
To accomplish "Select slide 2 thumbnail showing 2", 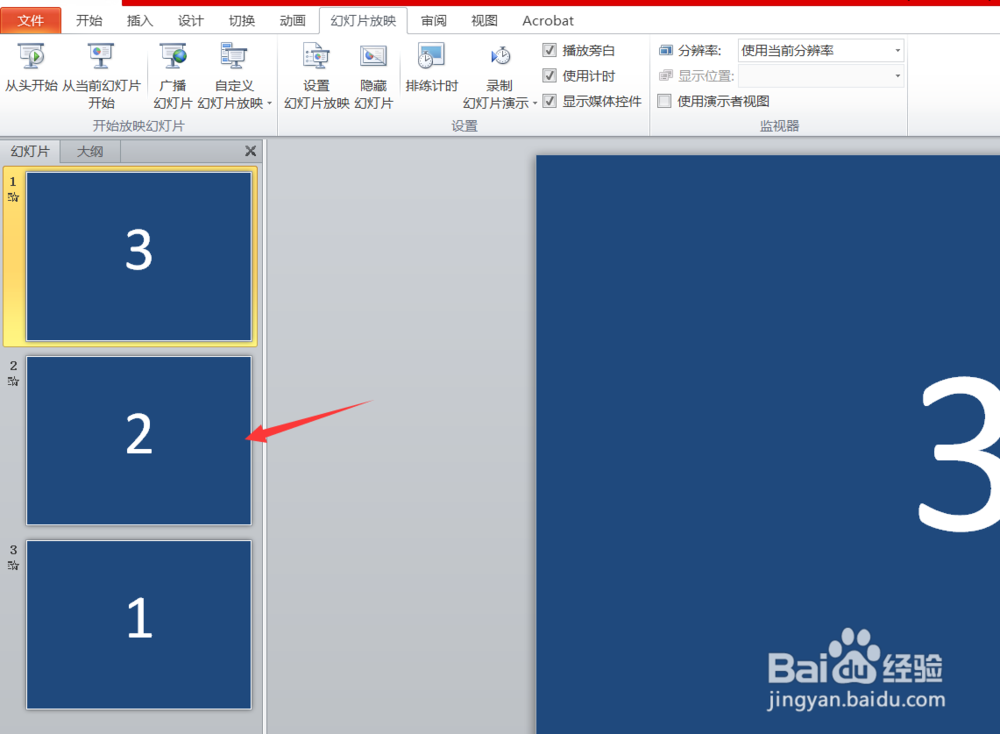I will 139,441.
